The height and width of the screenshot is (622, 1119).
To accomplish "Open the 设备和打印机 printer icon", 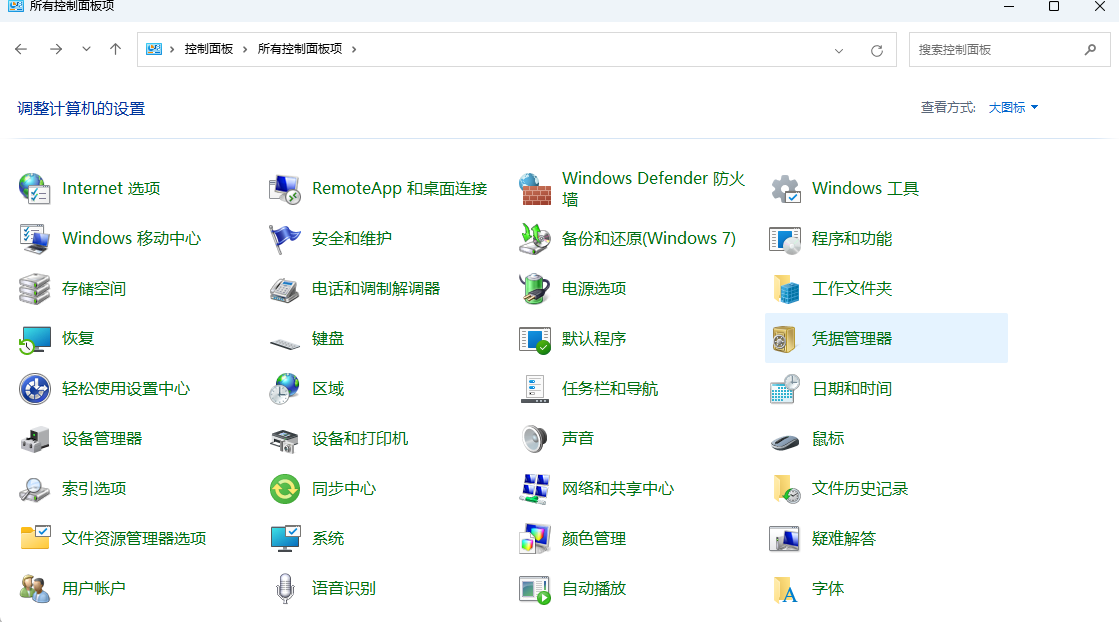I will click(x=284, y=439).
